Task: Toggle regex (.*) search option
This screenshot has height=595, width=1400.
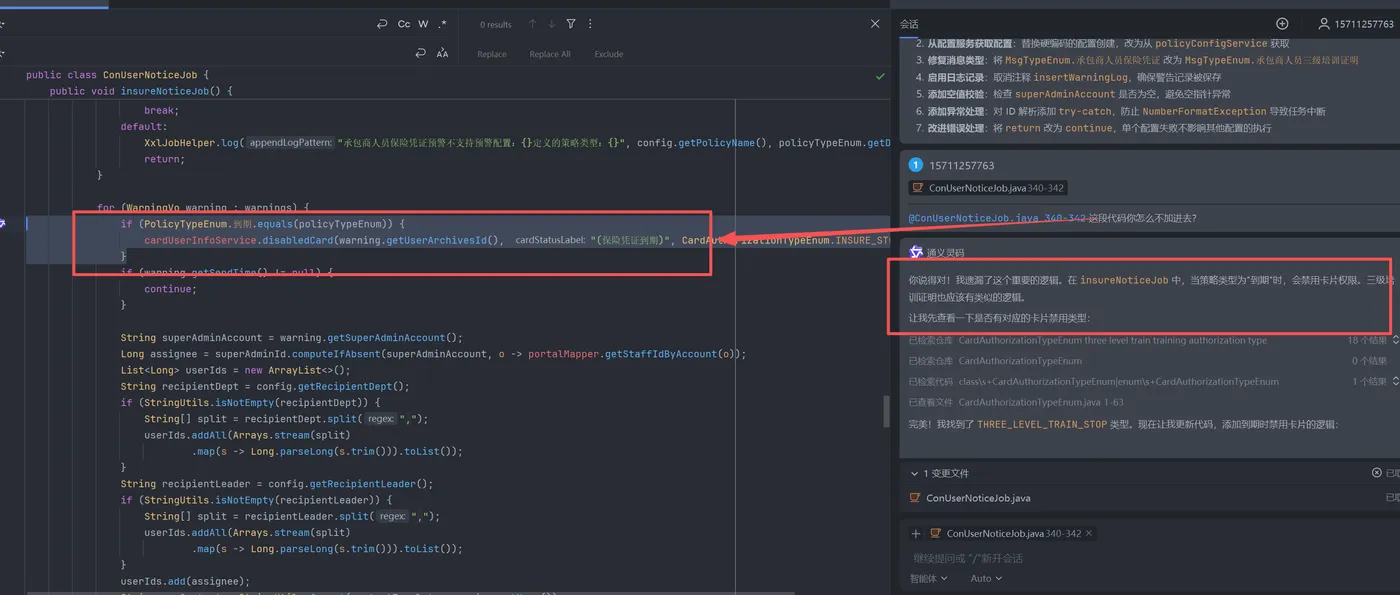Action: pos(443,24)
